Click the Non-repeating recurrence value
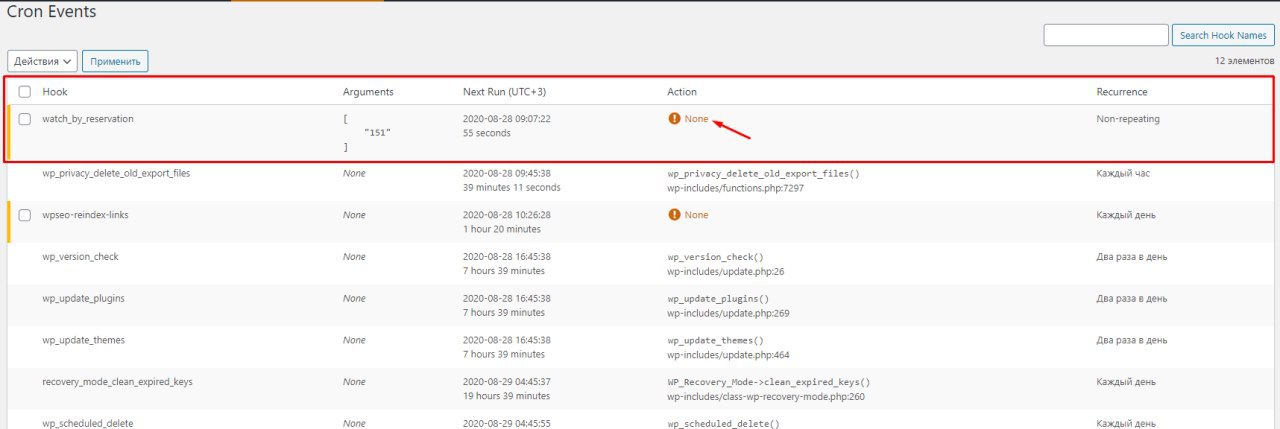The width and height of the screenshot is (1280, 429). [x=1128, y=119]
